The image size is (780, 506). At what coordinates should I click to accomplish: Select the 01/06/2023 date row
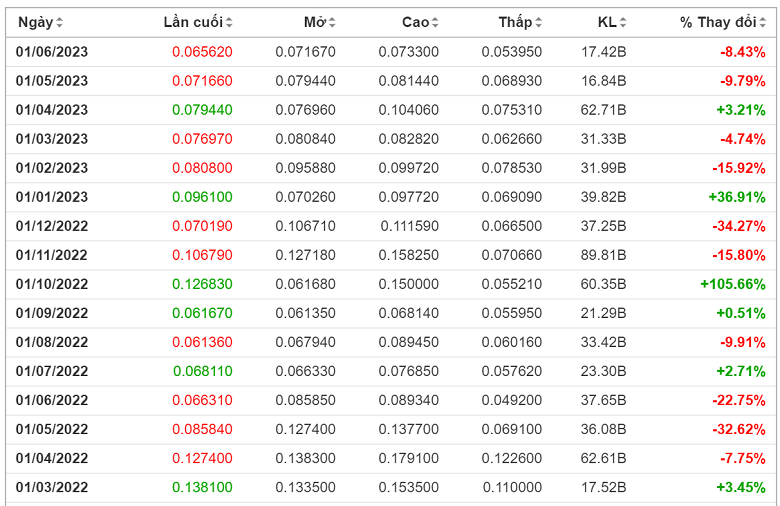pos(52,52)
